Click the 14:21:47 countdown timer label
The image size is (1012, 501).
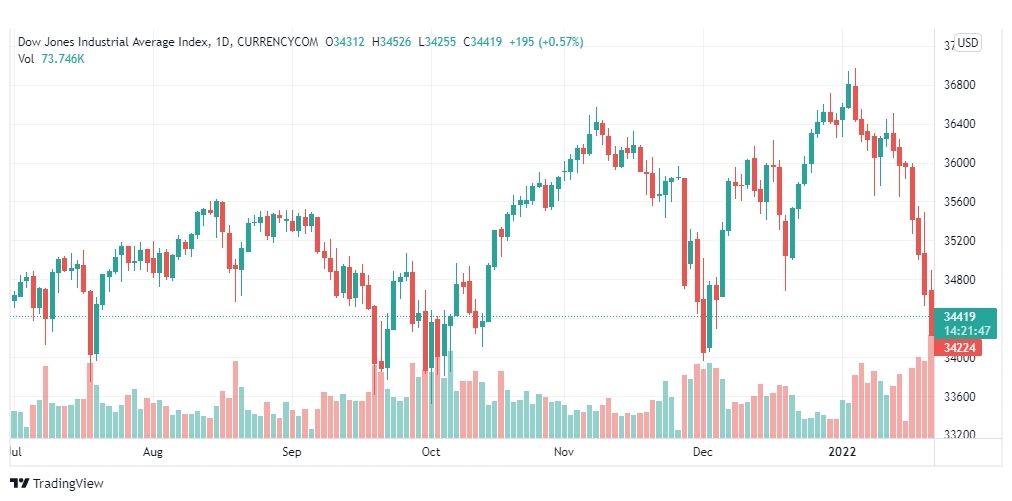(x=966, y=331)
